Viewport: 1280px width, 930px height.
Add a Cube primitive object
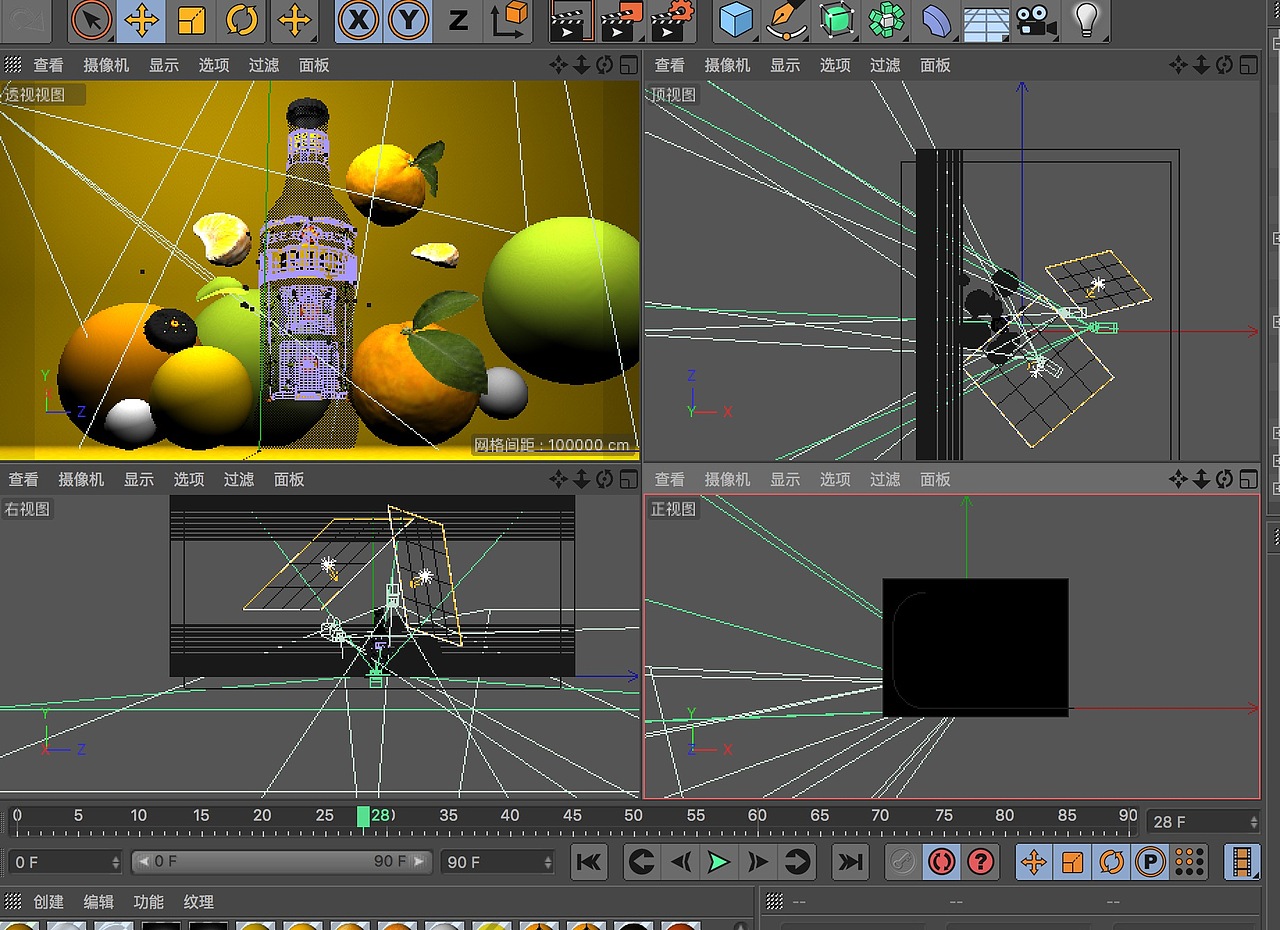736,20
